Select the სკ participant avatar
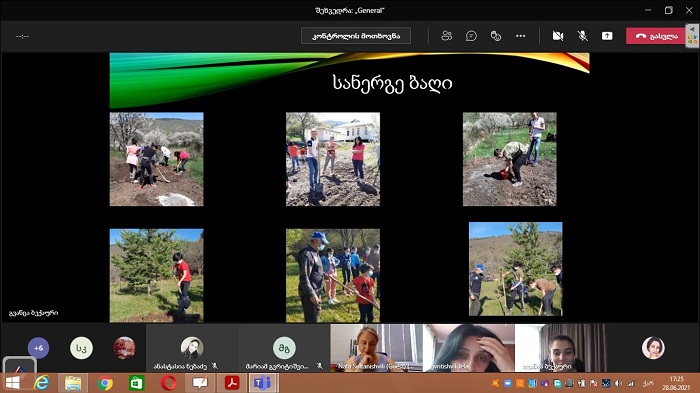Image resolution: width=700 pixels, height=393 pixels. coord(81,348)
